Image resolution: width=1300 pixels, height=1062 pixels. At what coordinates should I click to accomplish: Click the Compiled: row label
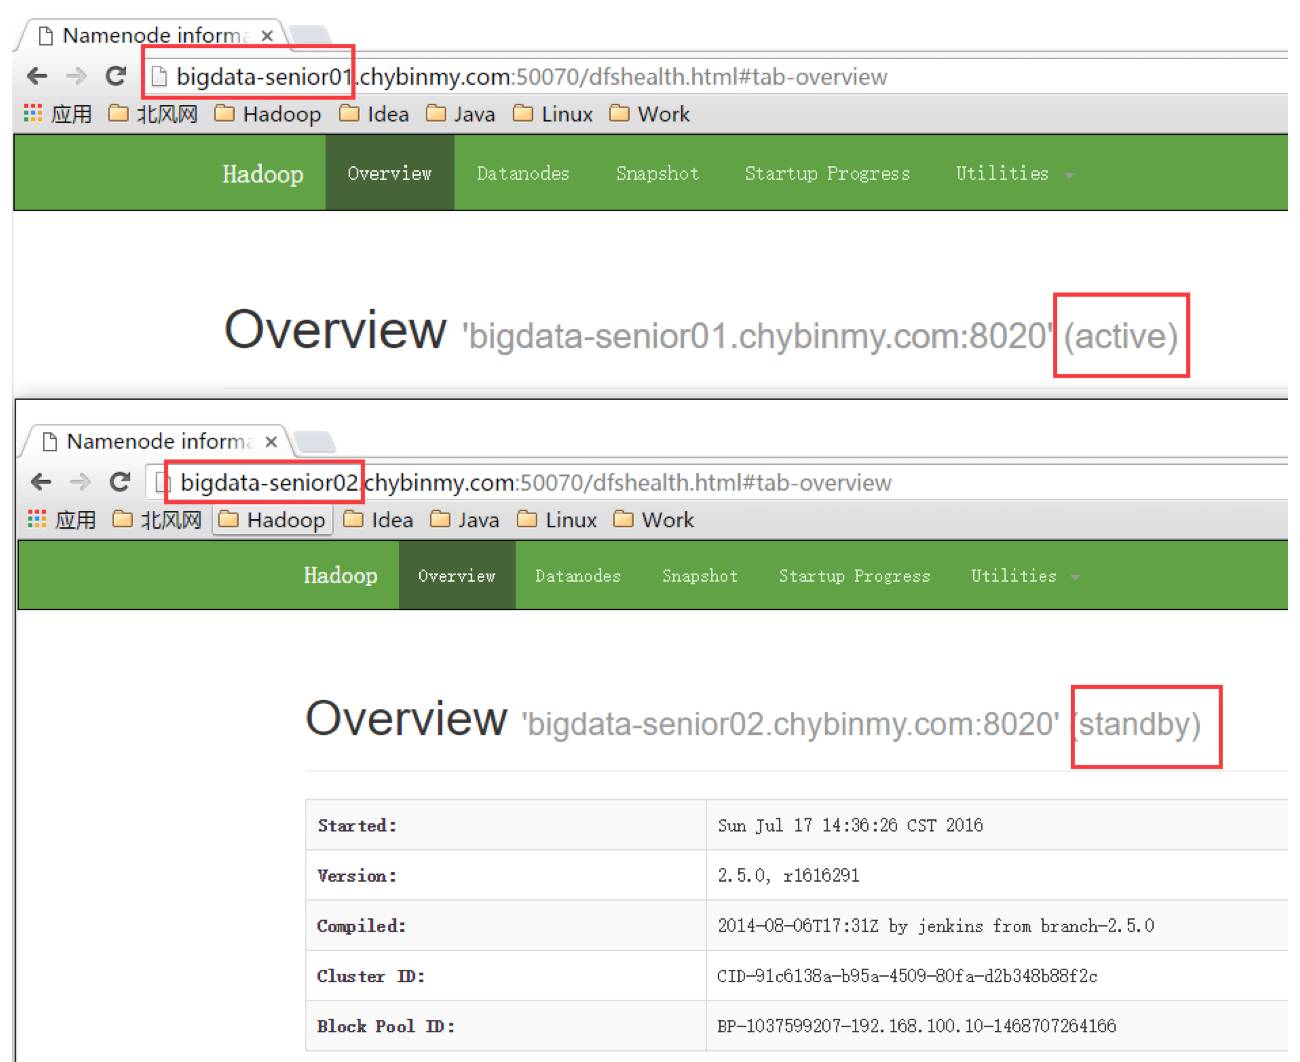point(361,926)
